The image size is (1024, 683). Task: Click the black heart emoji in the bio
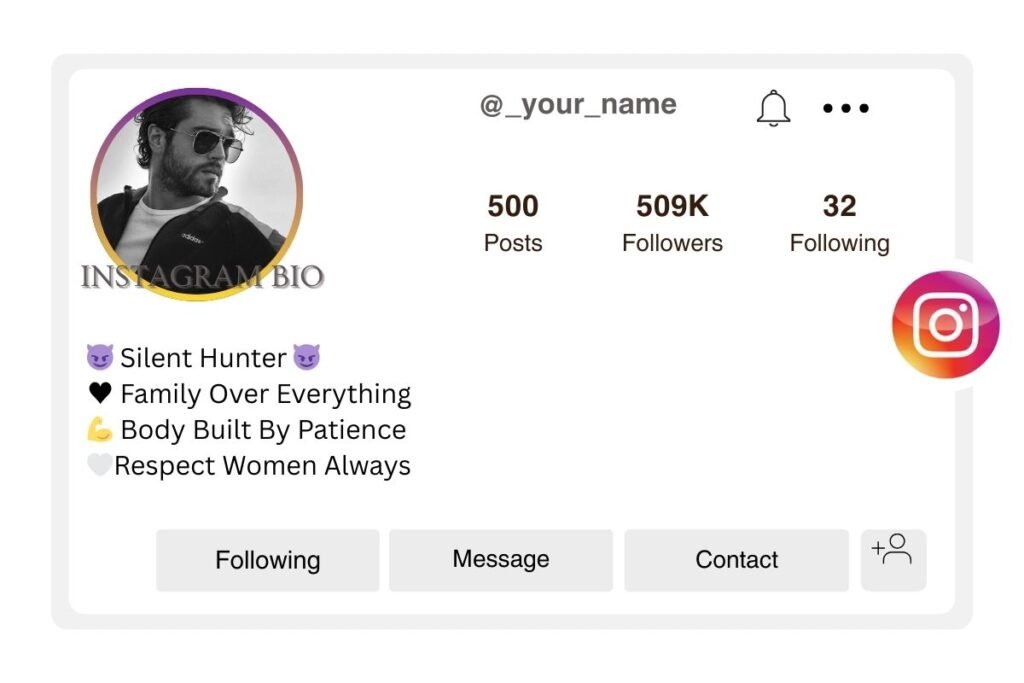click(99, 393)
